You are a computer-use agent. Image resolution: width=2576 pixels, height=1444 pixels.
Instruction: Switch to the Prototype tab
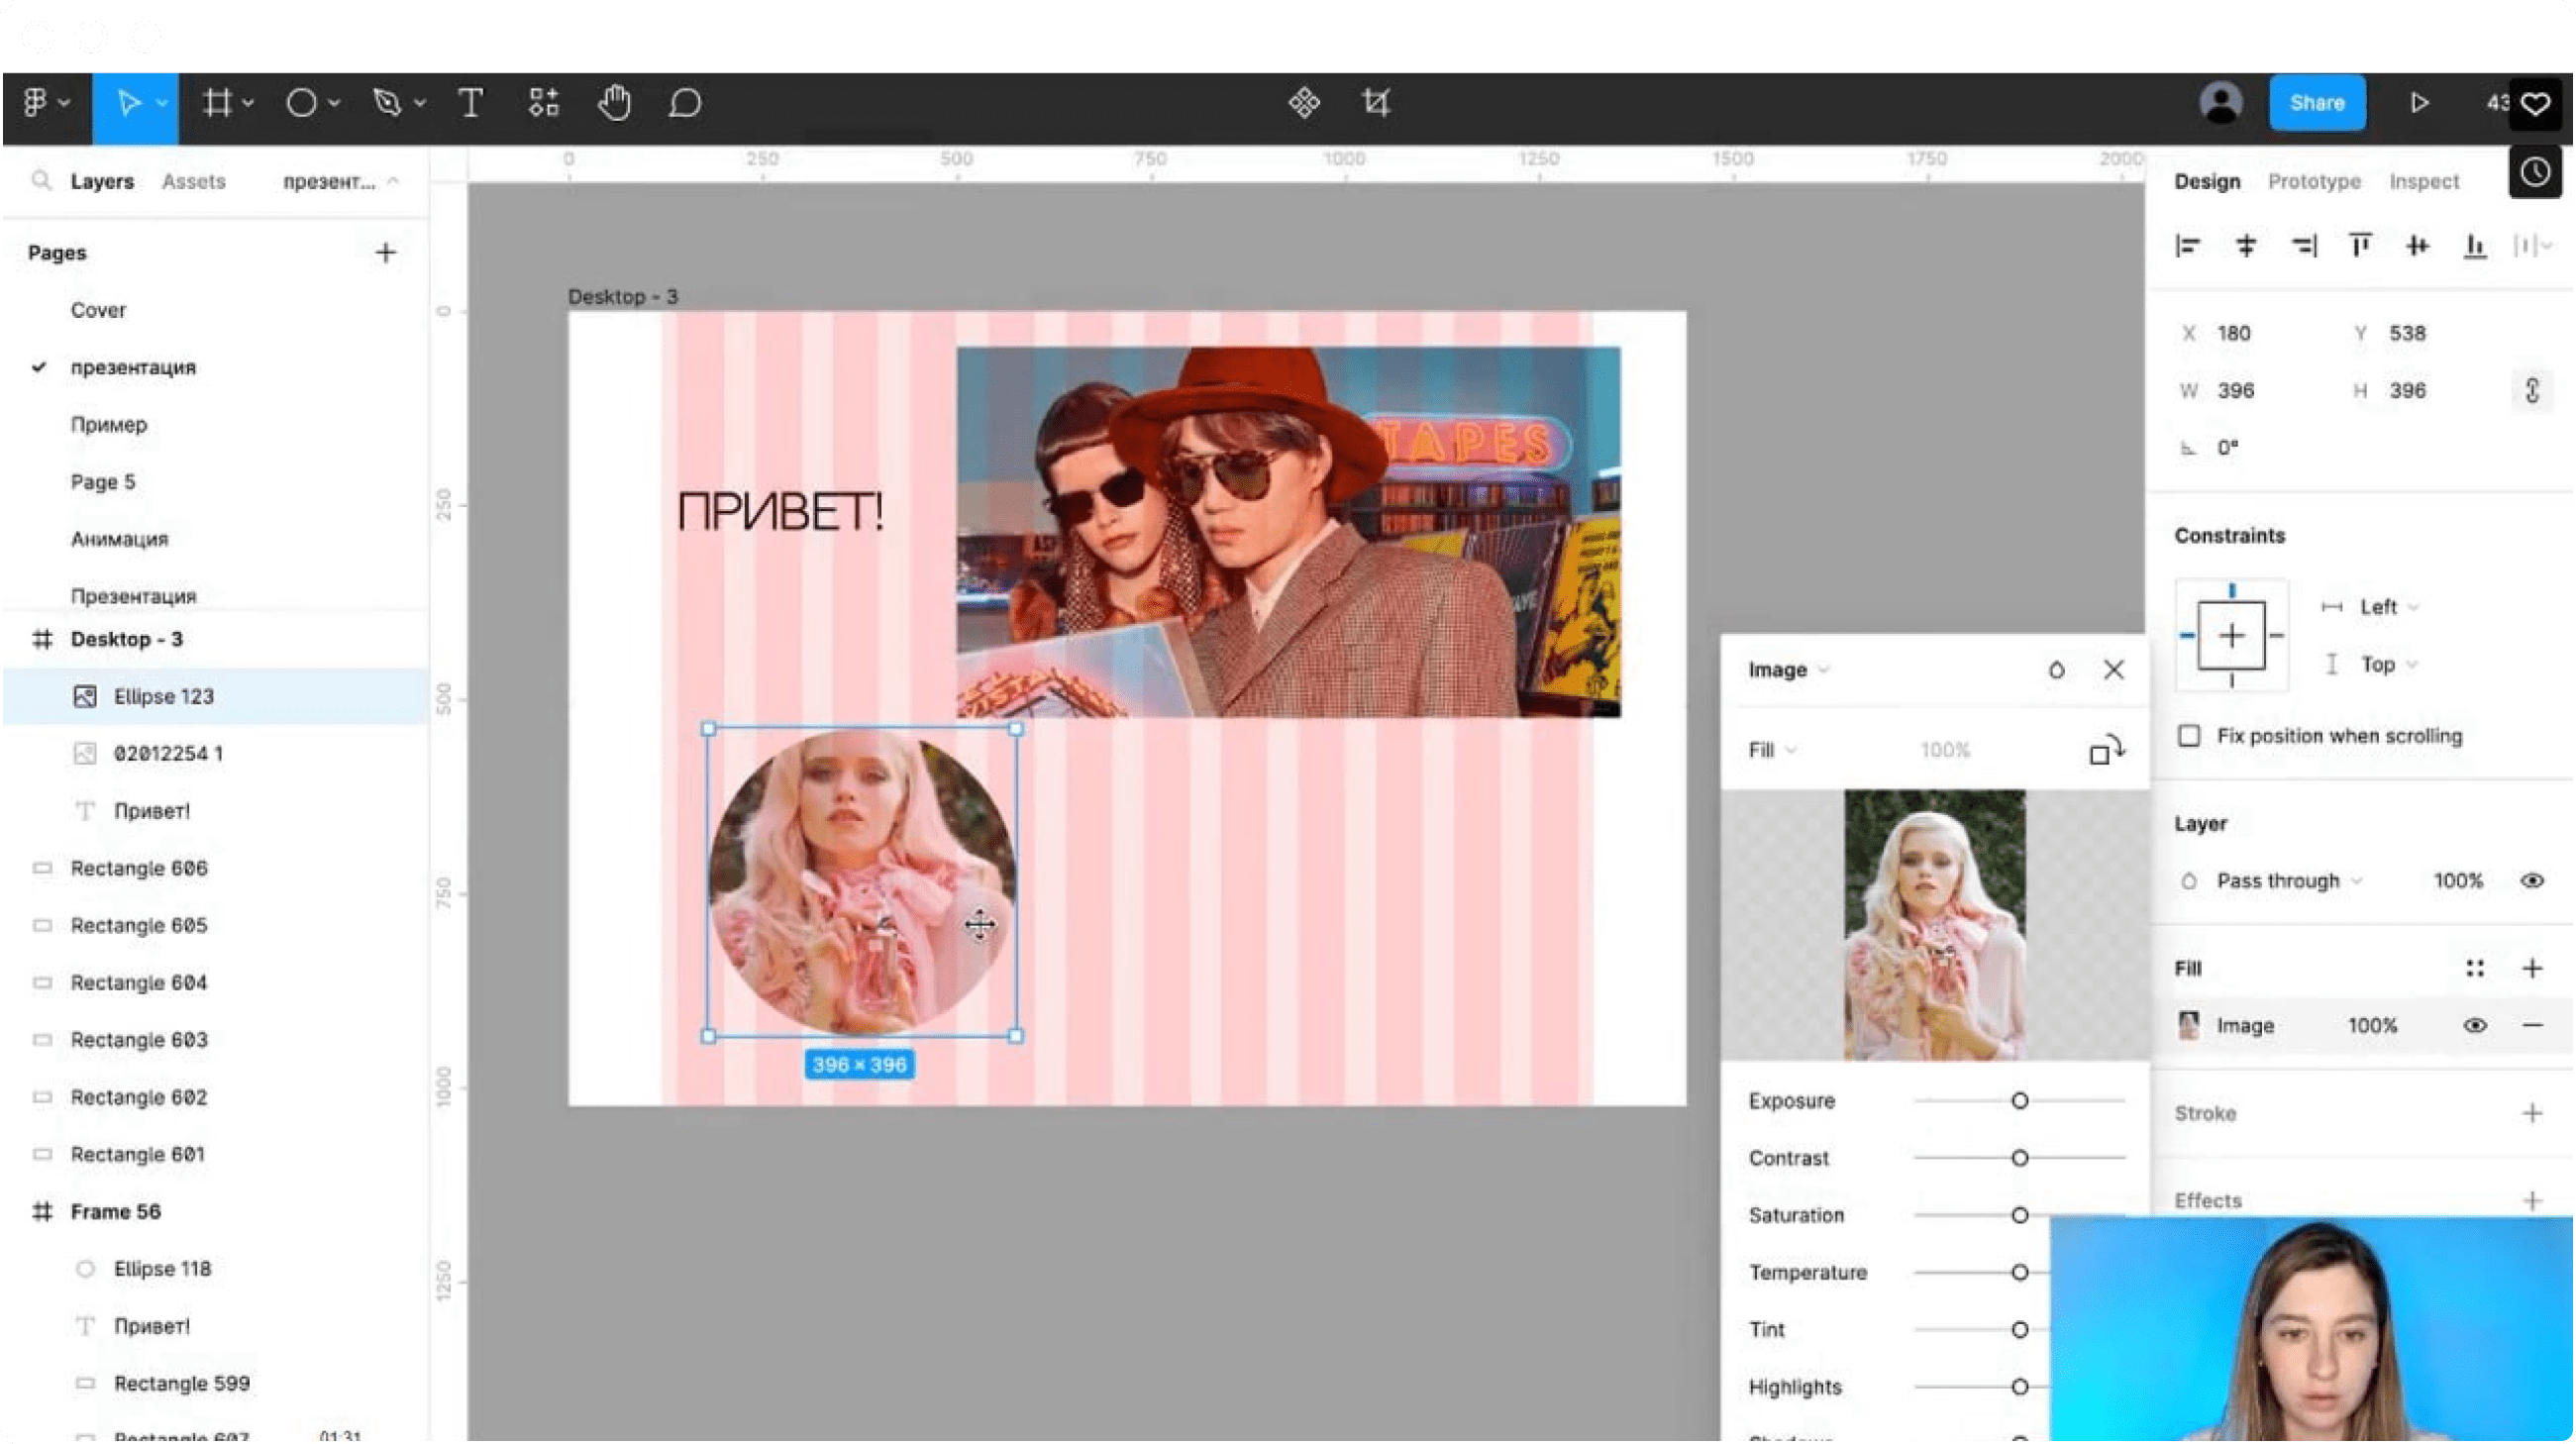pyautogui.click(x=2313, y=182)
